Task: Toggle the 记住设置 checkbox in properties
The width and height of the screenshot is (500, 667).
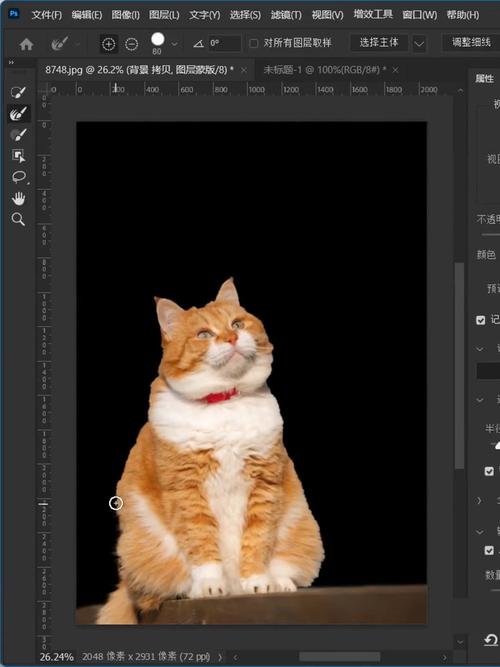Action: coord(481,320)
